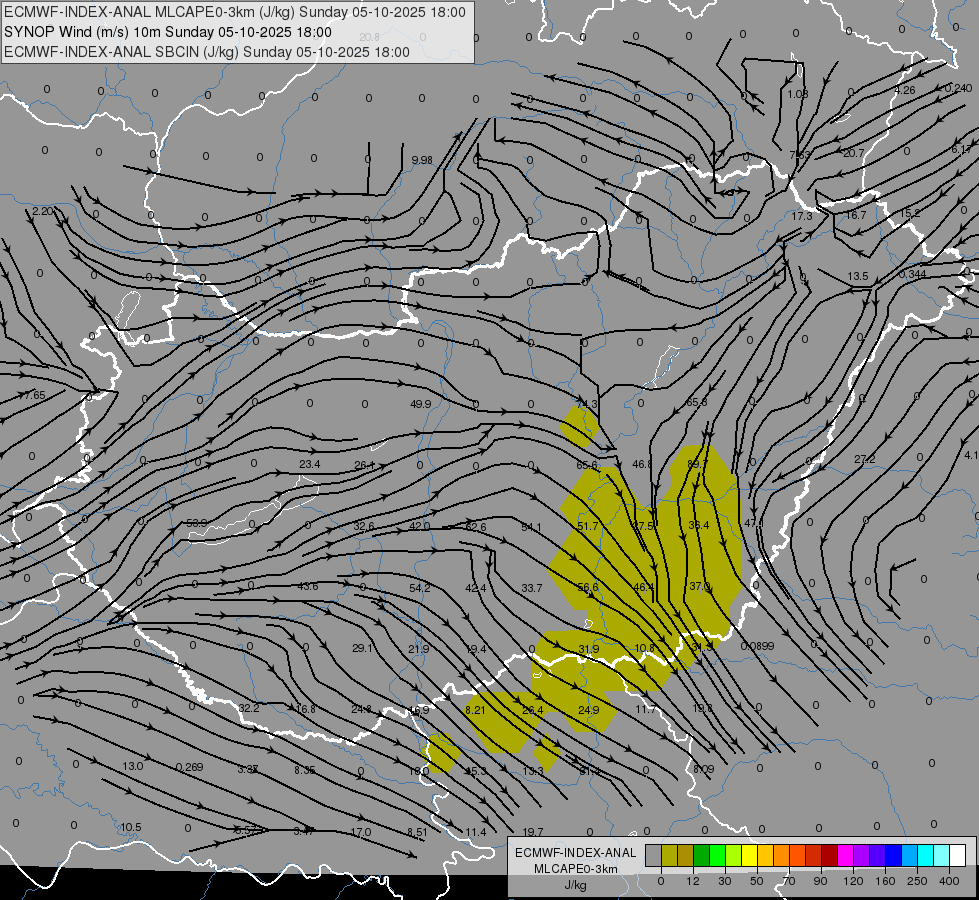Click the magenta legend swatch
This screenshot has width=979, height=900.
846,856
